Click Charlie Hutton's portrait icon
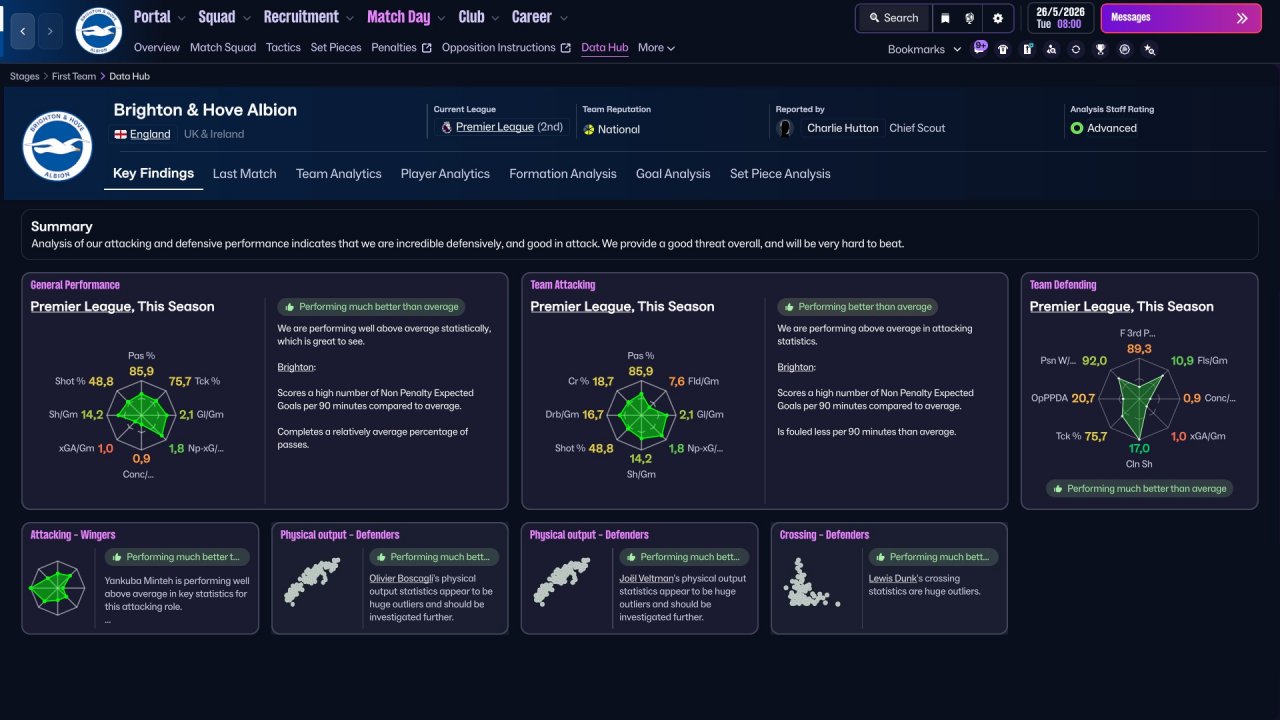This screenshot has height=720, width=1280. (x=786, y=128)
